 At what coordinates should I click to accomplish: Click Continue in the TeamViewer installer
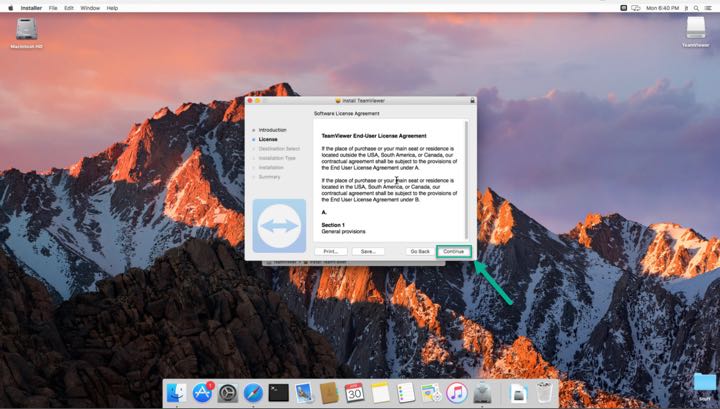point(454,252)
